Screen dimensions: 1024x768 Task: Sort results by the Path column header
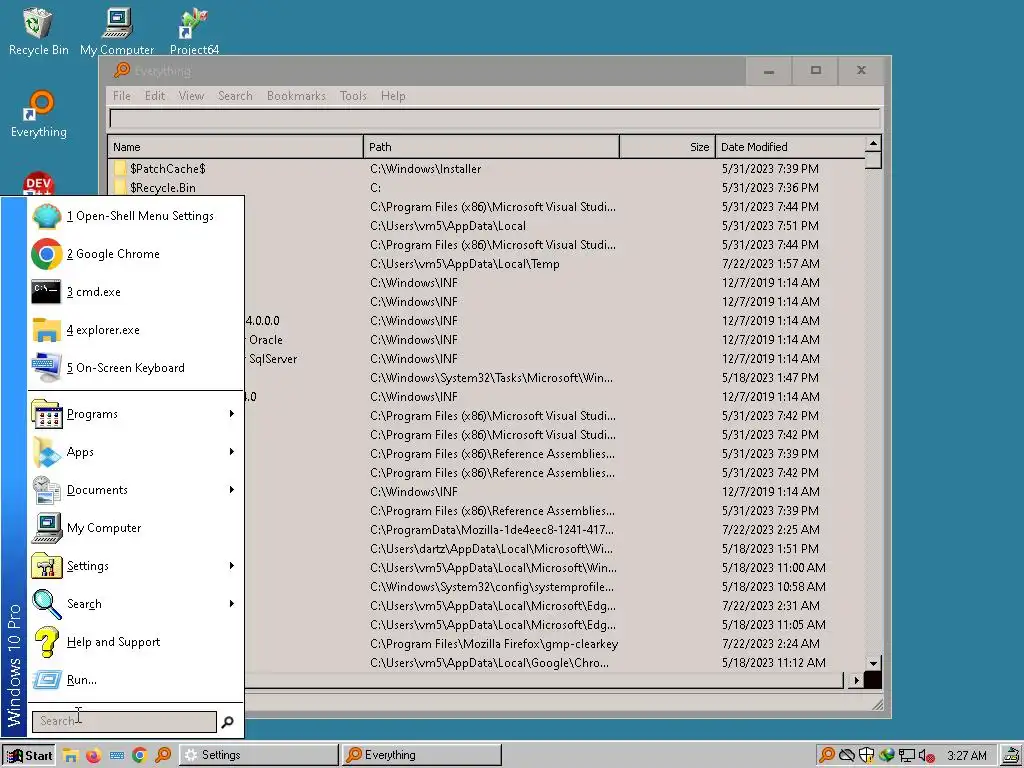click(x=491, y=147)
